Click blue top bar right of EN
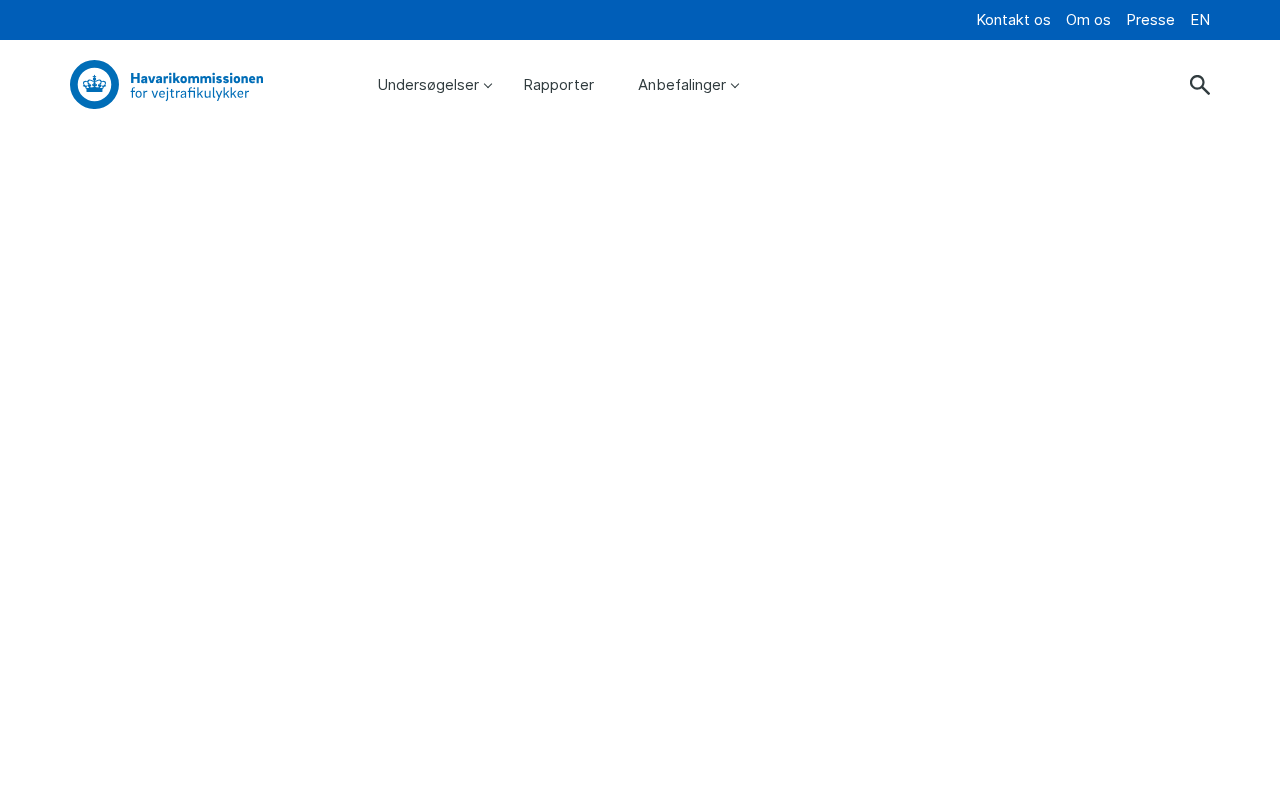This screenshot has width=1280, height=800. 1248,20
